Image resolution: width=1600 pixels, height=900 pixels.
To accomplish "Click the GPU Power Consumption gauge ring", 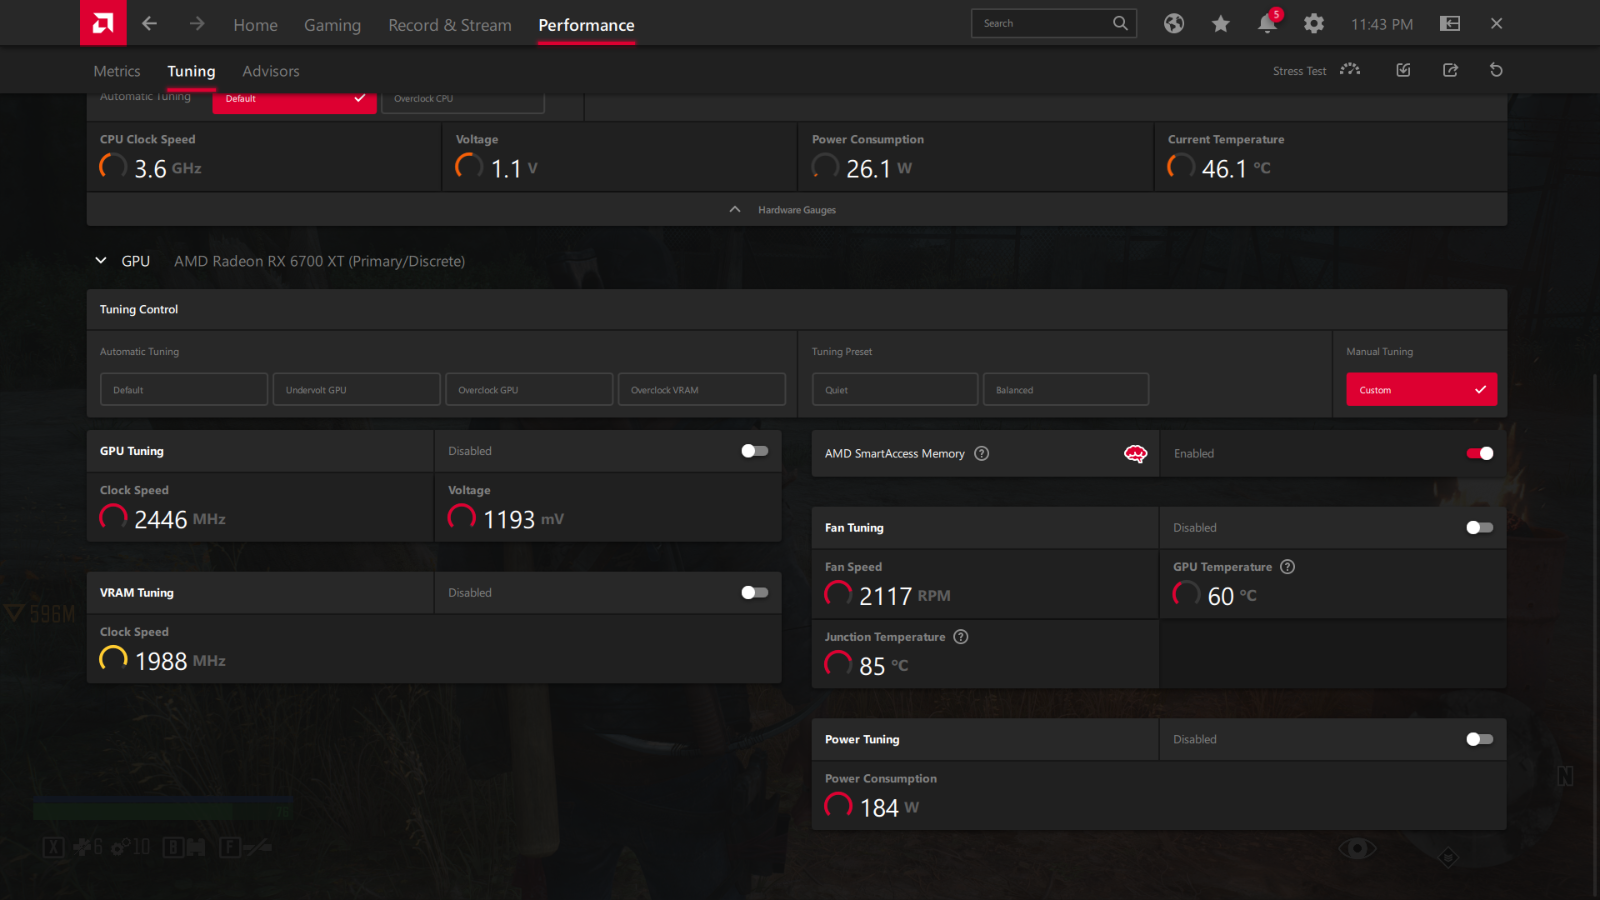I will coord(838,805).
